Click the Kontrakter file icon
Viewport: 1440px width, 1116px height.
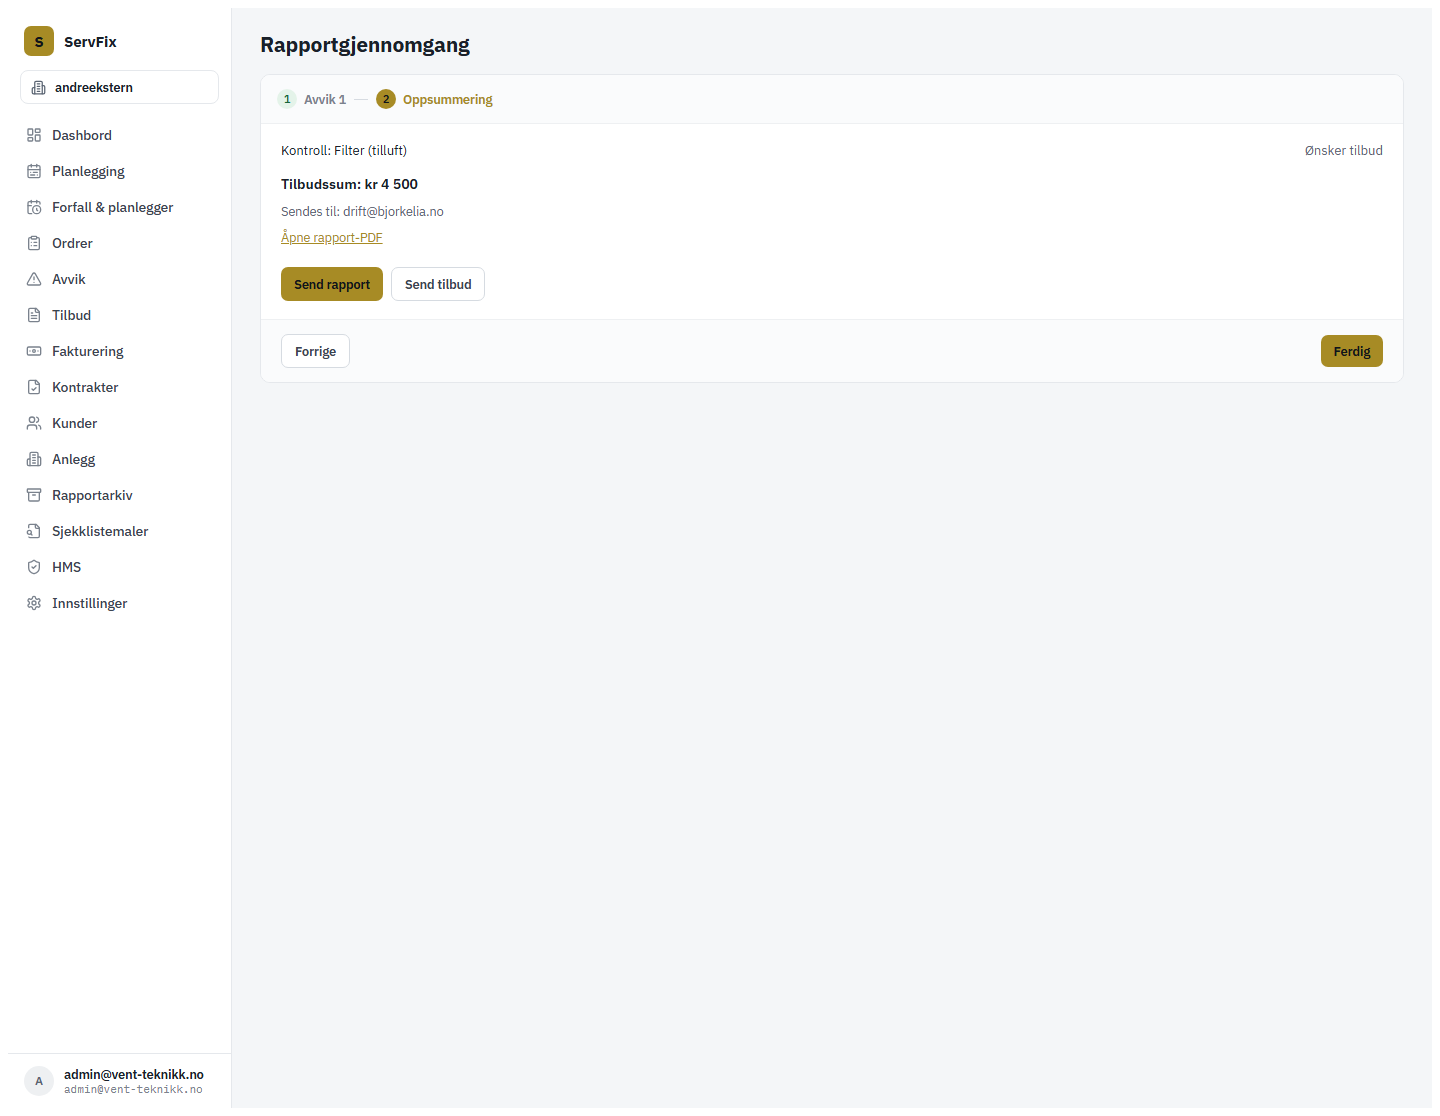click(34, 387)
